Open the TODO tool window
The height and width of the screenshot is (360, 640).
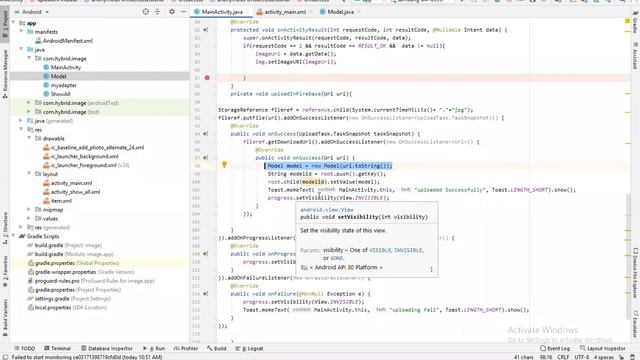pyautogui.click(x=24, y=349)
